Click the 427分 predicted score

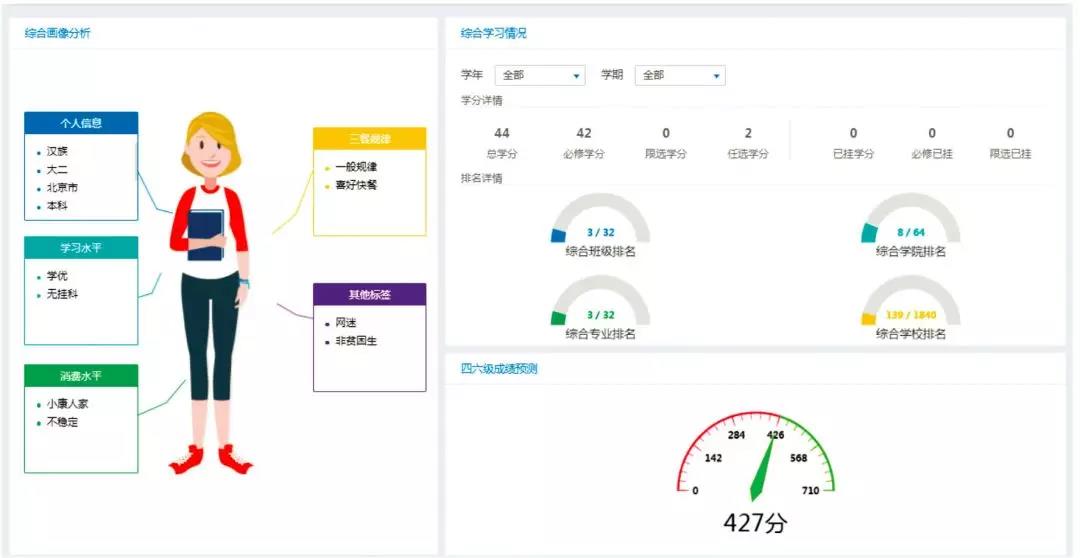pos(756,524)
